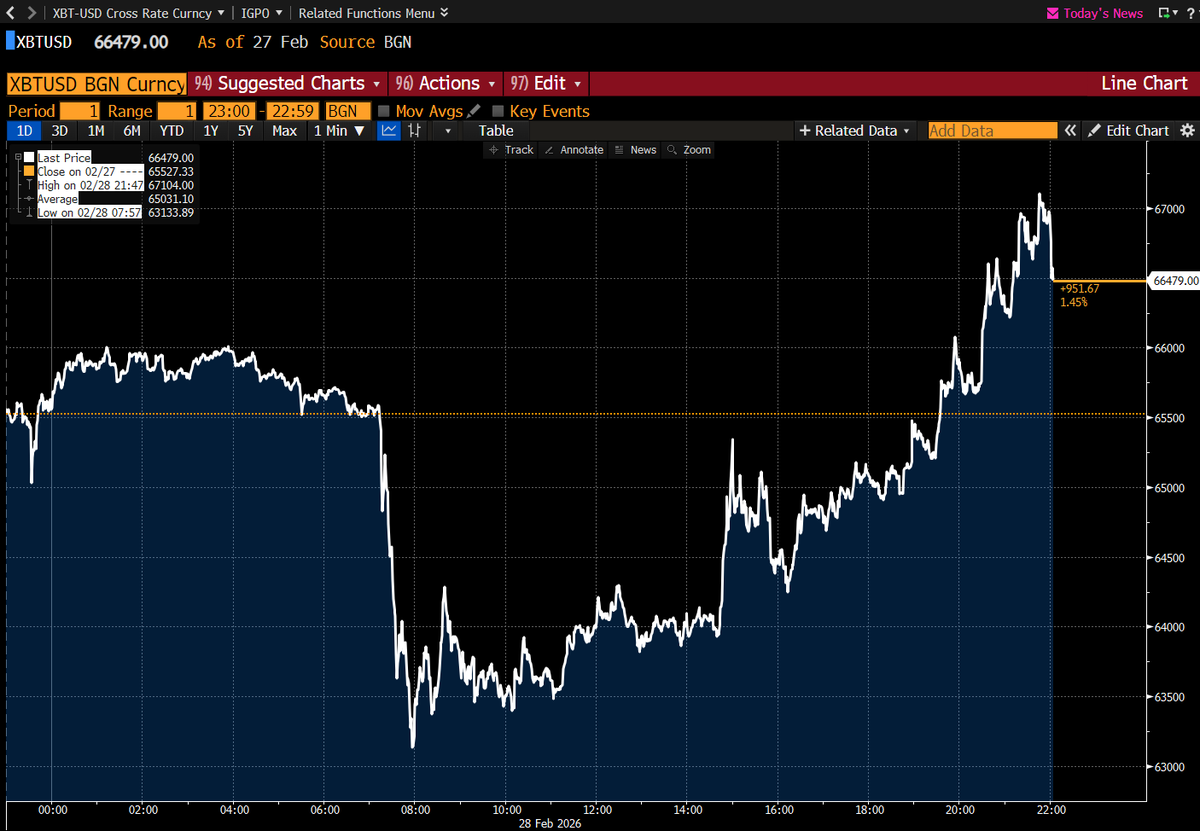Go back with the left arrow
Image resolution: width=1200 pixels, height=831 pixels.
(10, 13)
